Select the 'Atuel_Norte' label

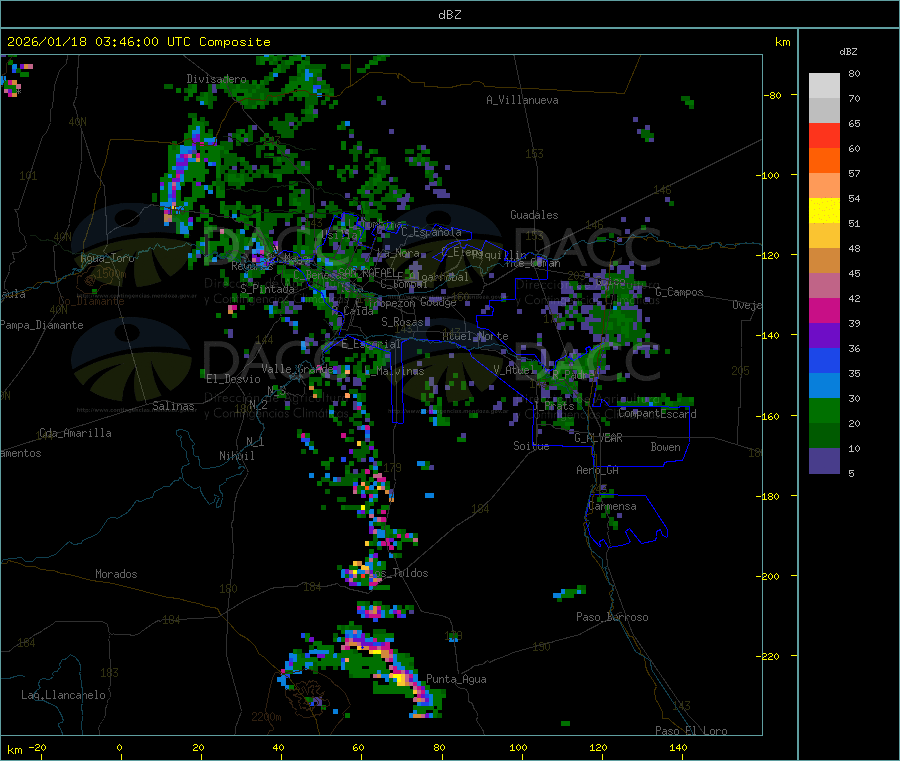click(475, 336)
